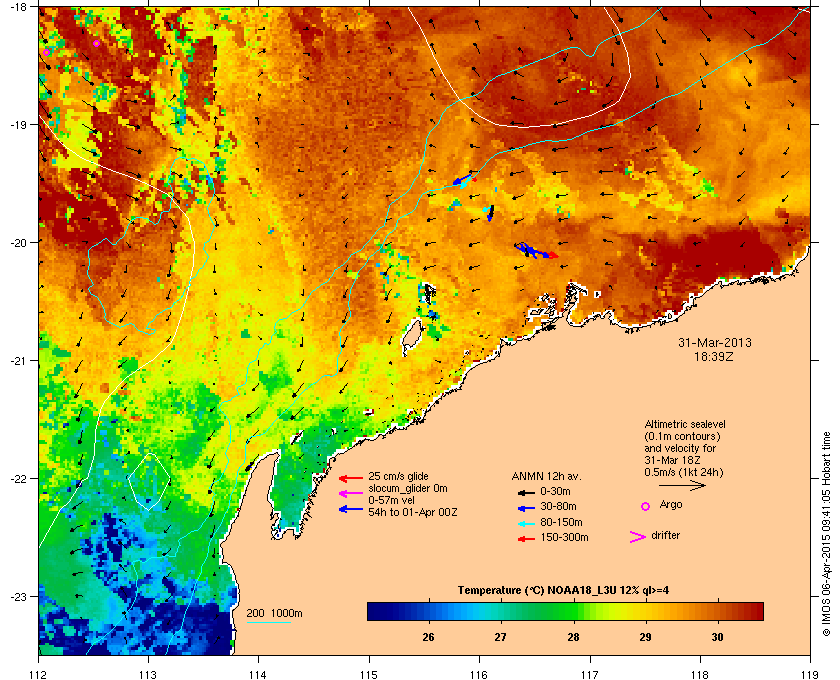Image resolution: width=840 pixels, height=680 pixels.
Task: Click the time text 18:39Z
Action: click(x=715, y=356)
